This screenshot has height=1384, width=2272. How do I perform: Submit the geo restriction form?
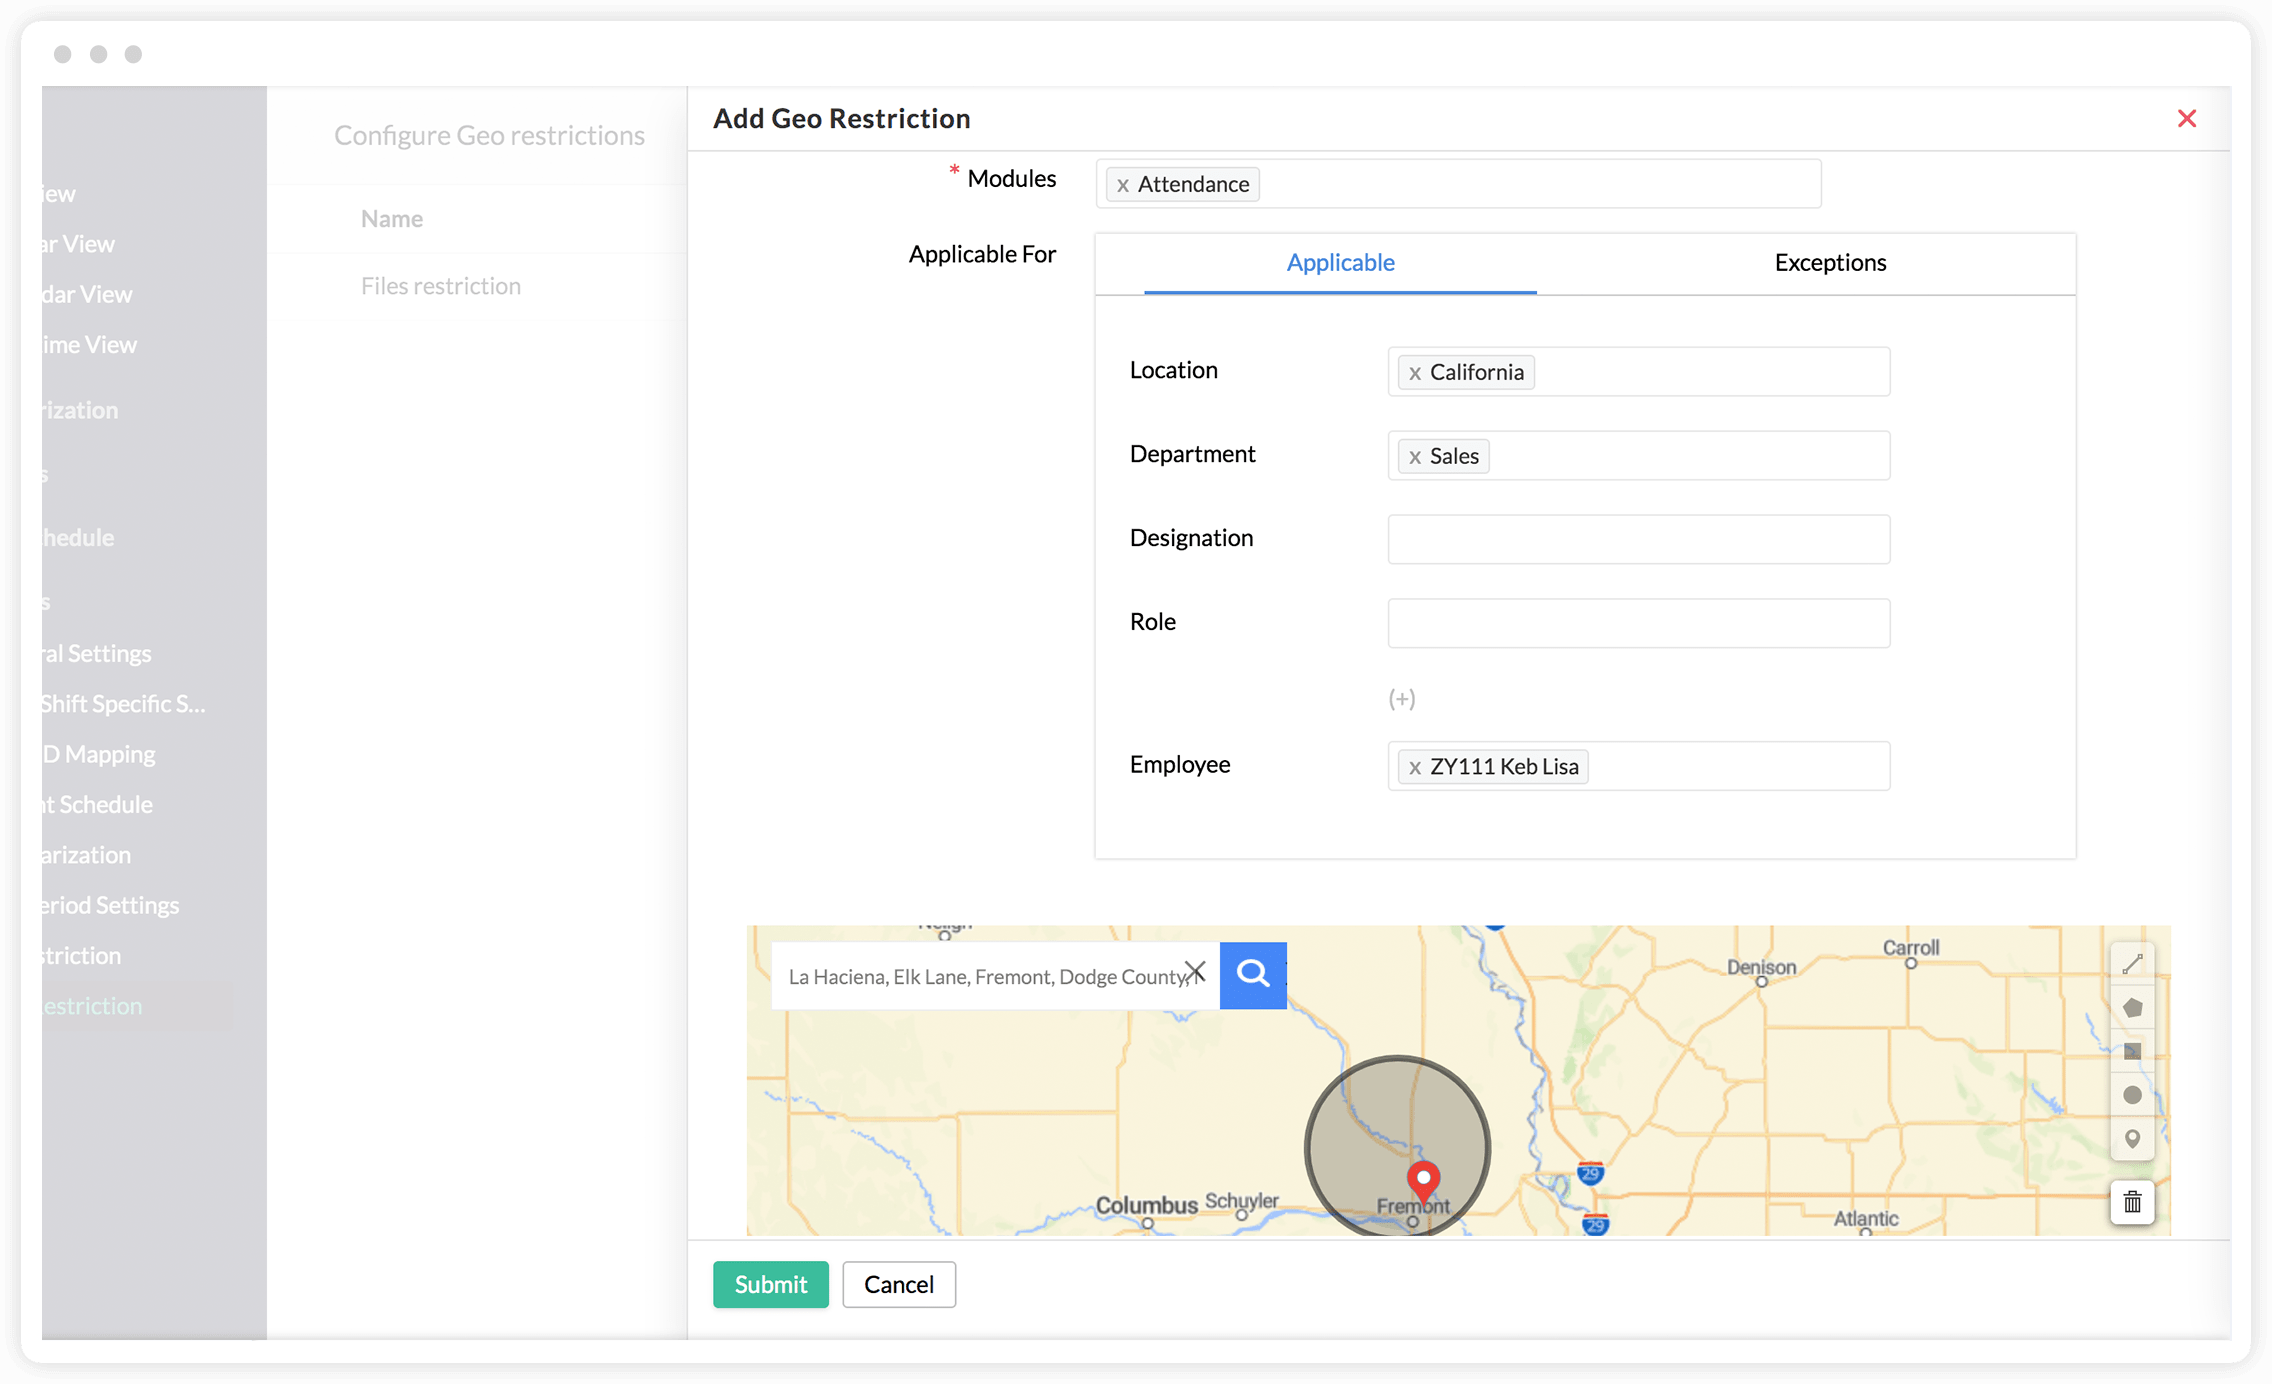(771, 1283)
